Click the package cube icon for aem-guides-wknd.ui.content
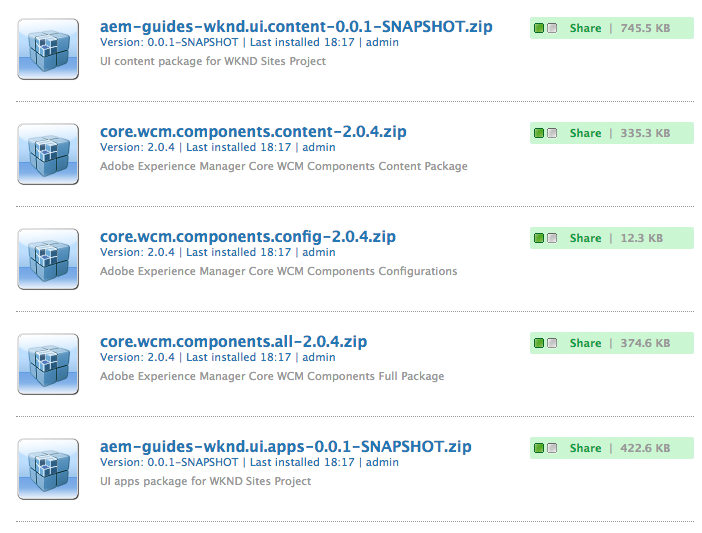Viewport: 702px width, 533px height. pos(48,49)
